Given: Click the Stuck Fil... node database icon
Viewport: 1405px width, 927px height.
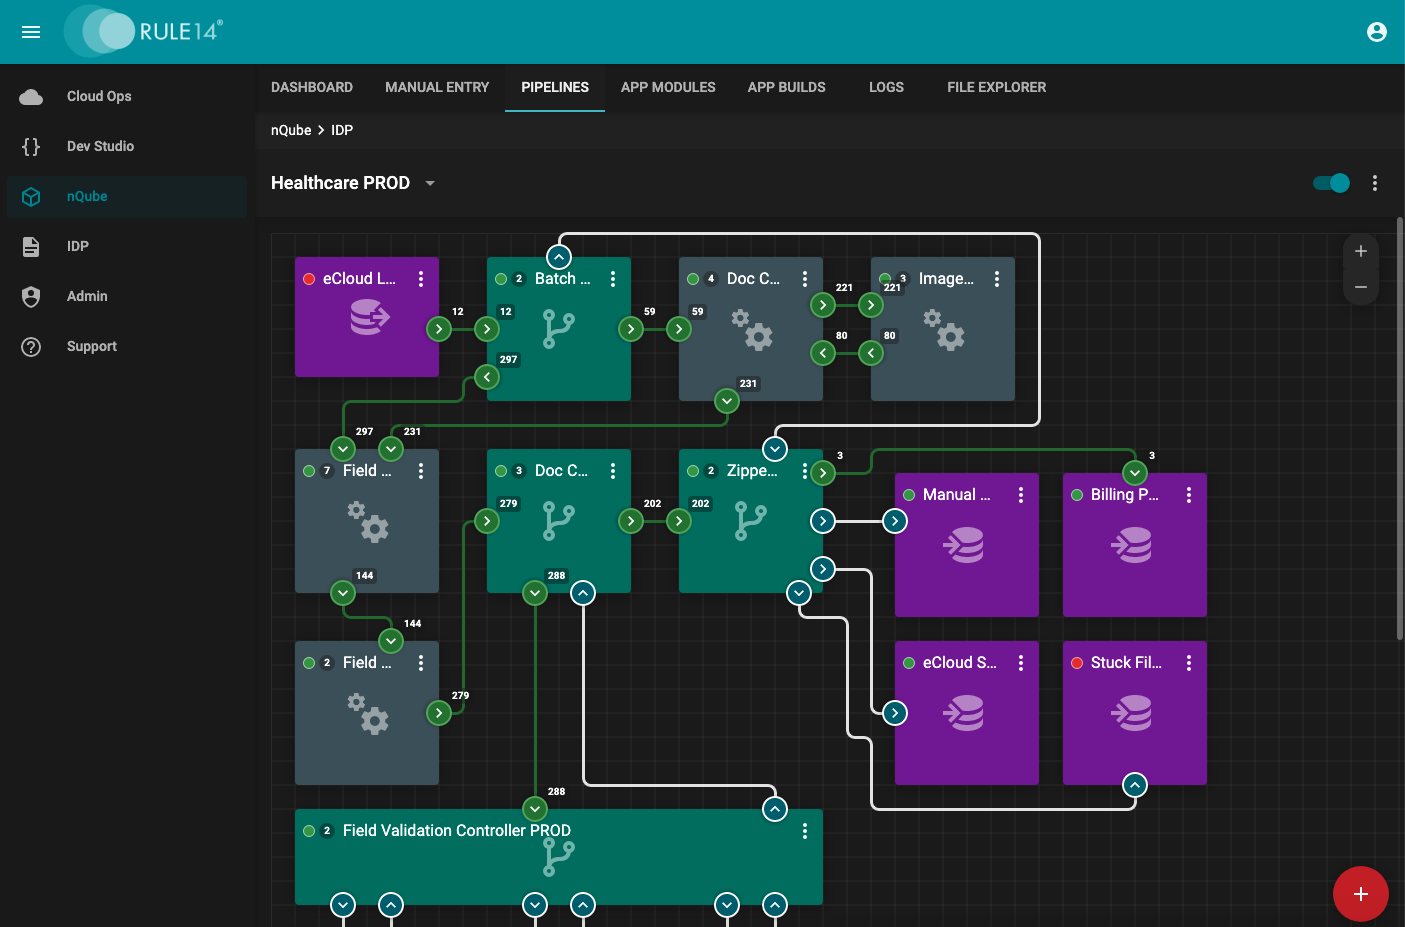Looking at the screenshot, I should (1134, 712).
